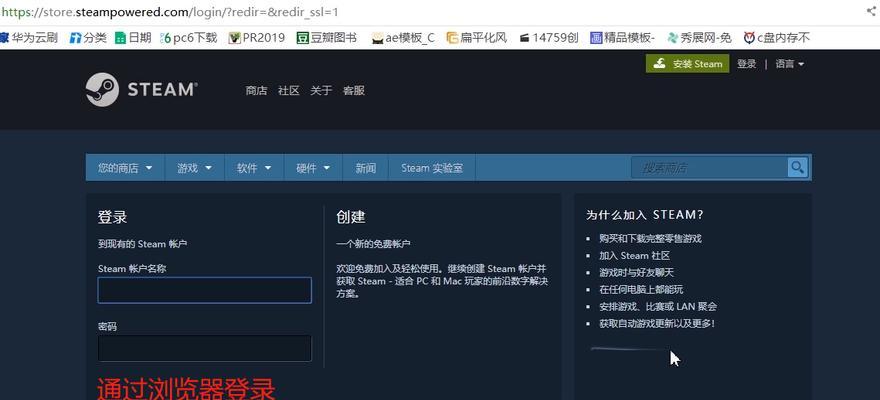Open the 商店 menu in header
The height and width of the screenshot is (400, 880).
click(x=256, y=90)
